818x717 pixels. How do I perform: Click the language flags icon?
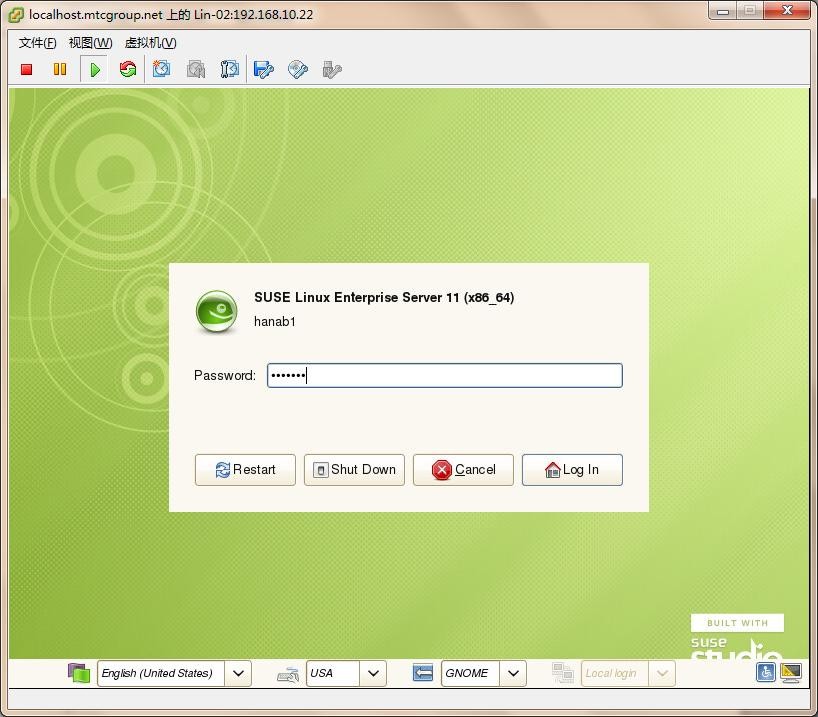tap(79, 673)
